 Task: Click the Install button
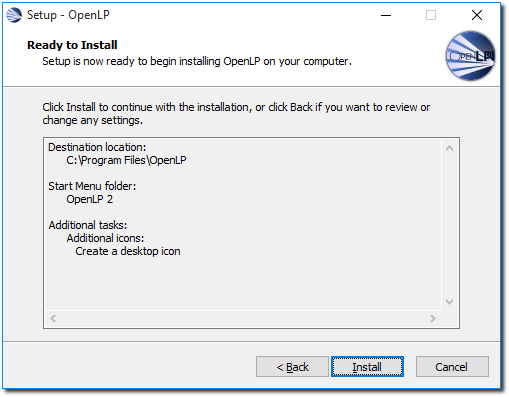(367, 367)
